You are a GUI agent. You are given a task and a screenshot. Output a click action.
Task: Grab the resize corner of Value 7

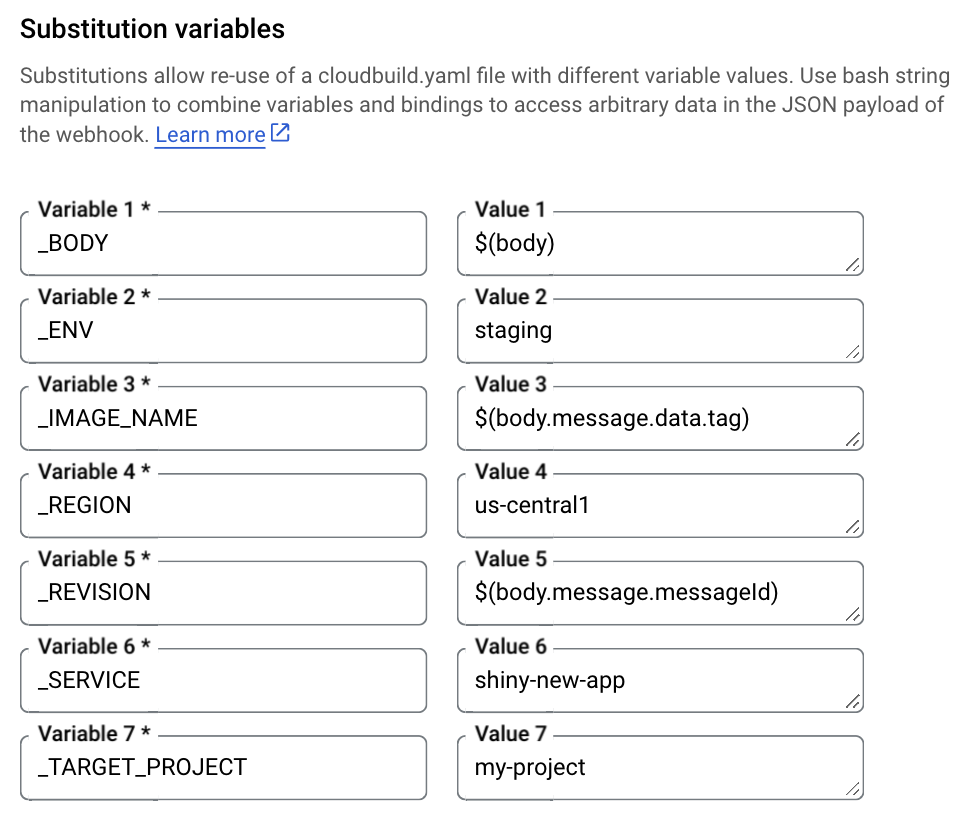tap(851, 790)
